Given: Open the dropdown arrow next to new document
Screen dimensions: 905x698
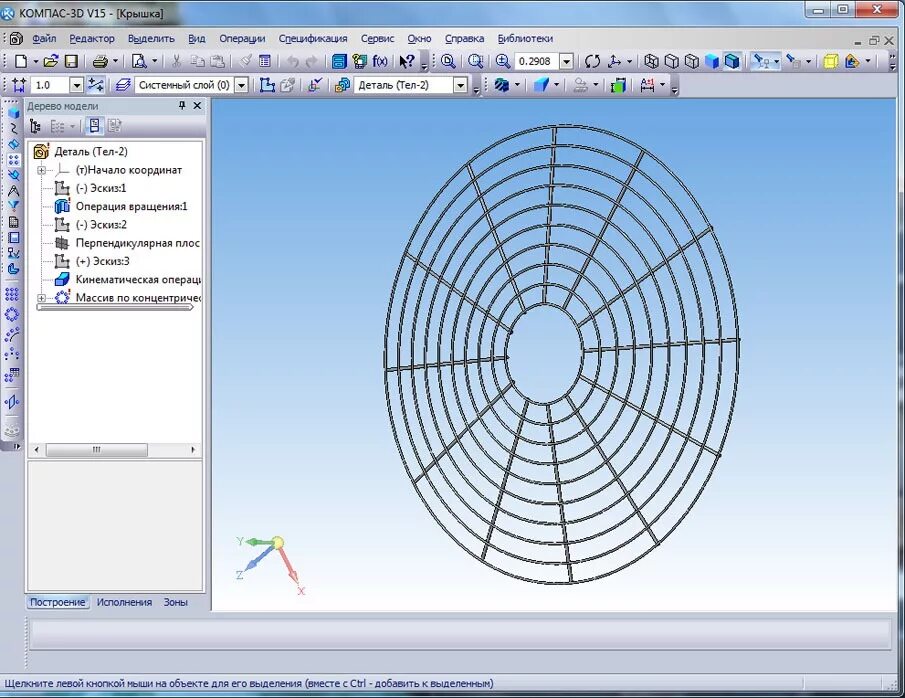Looking at the screenshot, I should (x=35, y=61).
